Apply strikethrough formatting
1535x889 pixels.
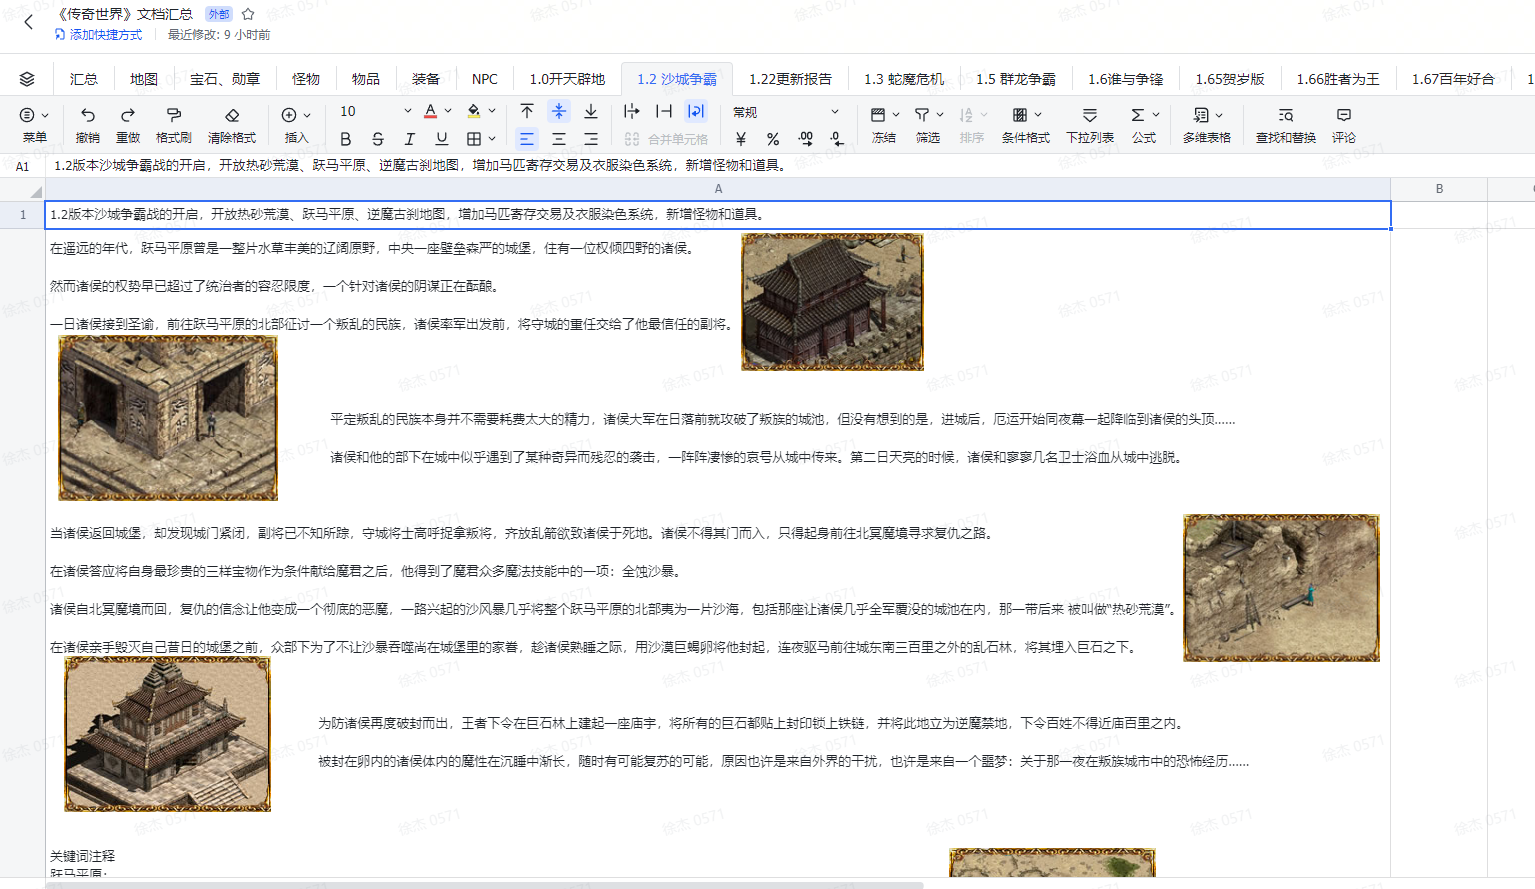377,139
